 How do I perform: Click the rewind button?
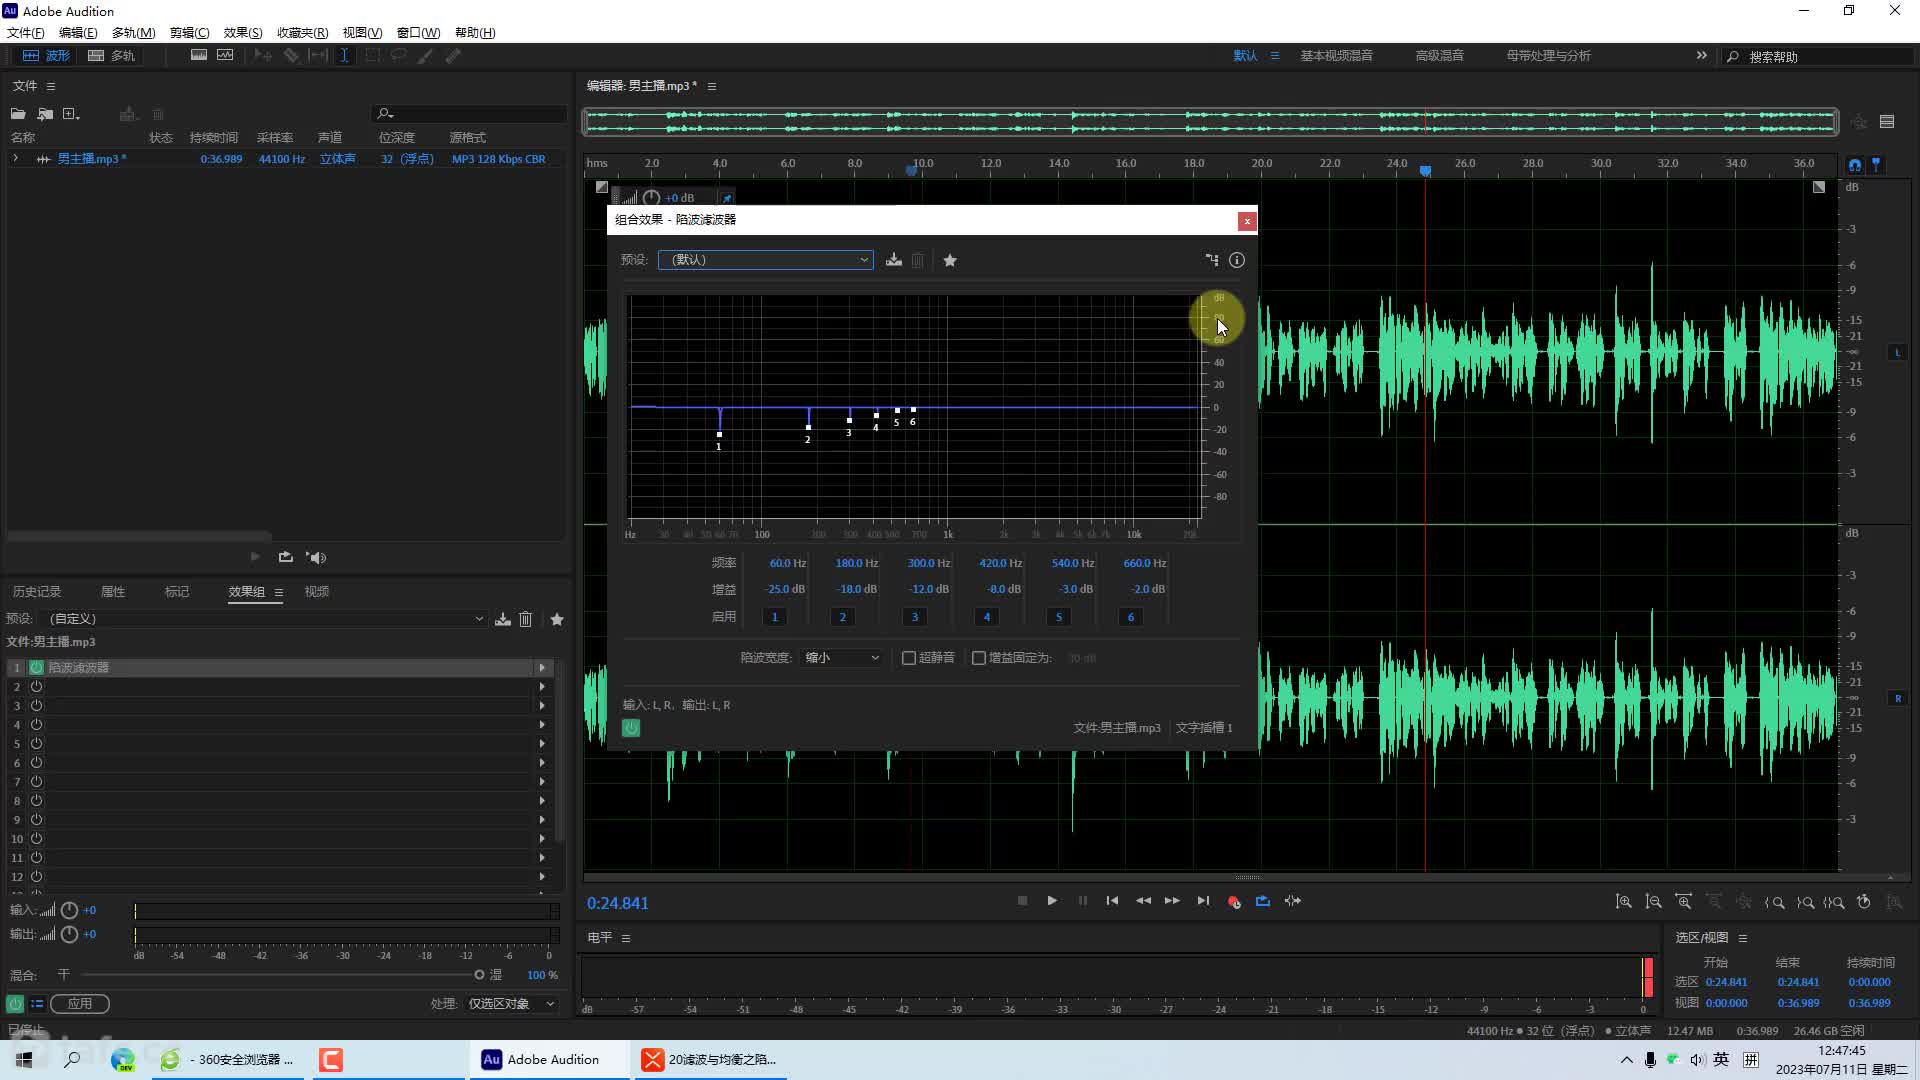point(1143,901)
